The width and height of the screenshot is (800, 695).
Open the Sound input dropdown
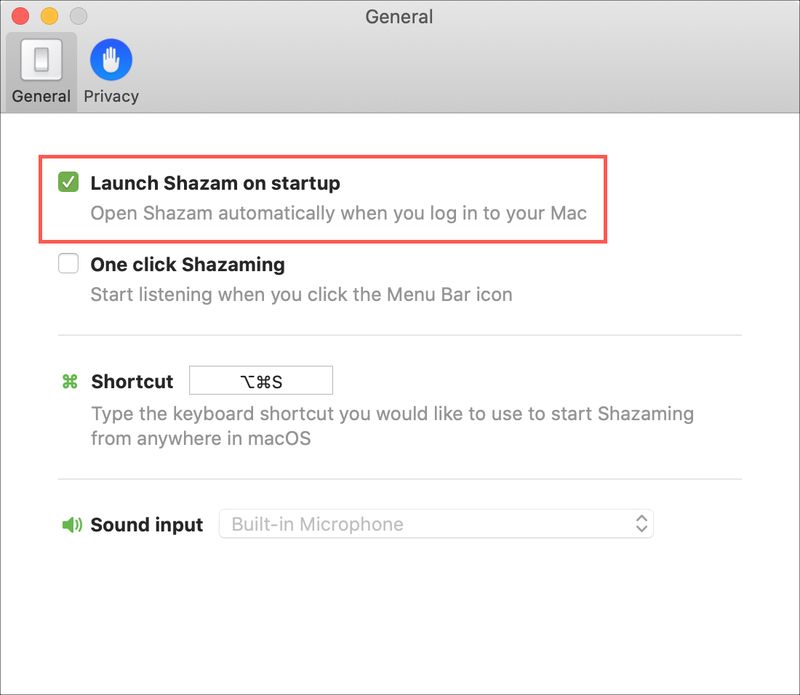point(436,524)
